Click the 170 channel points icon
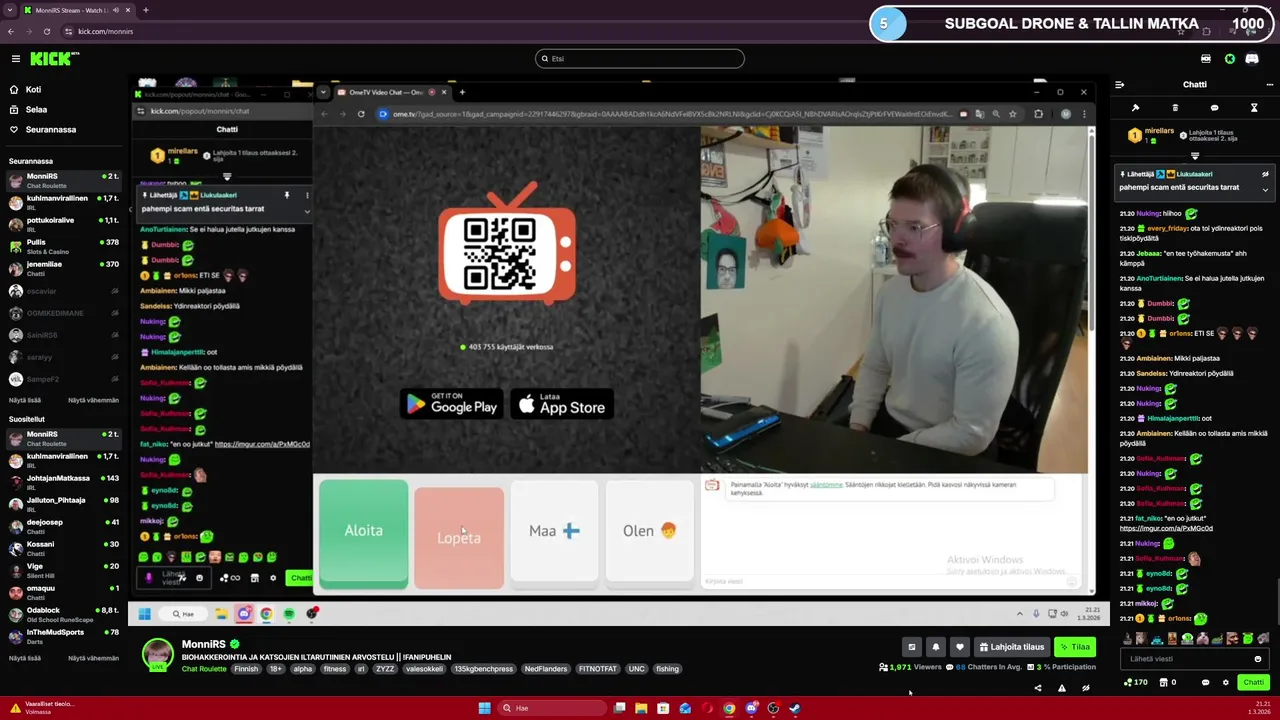Image resolution: width=1280 pixels, height=720 pixels. pos(1135,682)
